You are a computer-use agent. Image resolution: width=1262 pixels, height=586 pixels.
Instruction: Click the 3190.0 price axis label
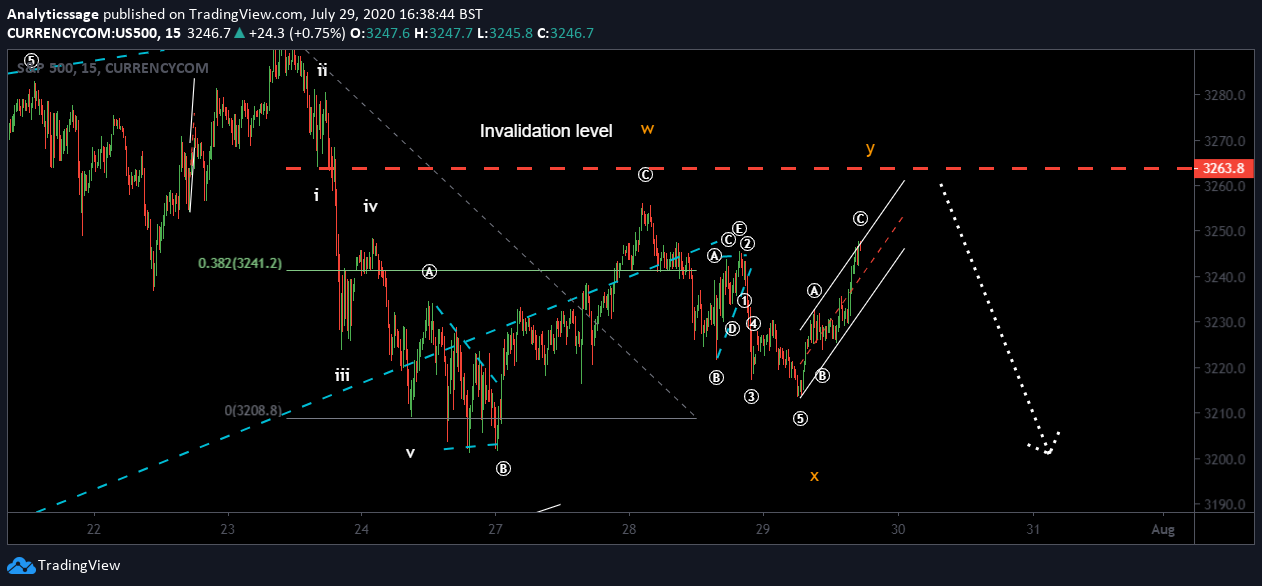[x=1226, y=505]
